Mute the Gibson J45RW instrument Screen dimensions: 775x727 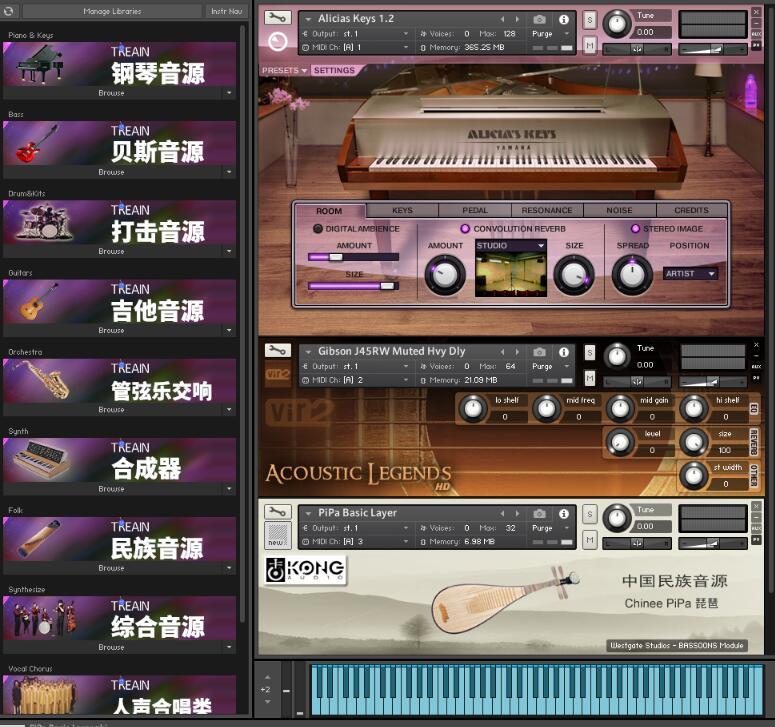point(589,377)
